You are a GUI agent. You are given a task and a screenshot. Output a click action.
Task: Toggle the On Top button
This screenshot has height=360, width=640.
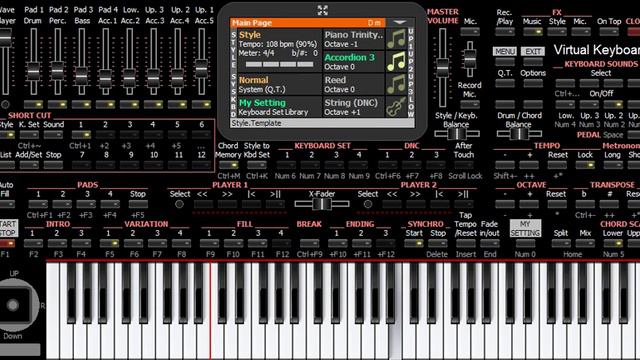(609, 31)
